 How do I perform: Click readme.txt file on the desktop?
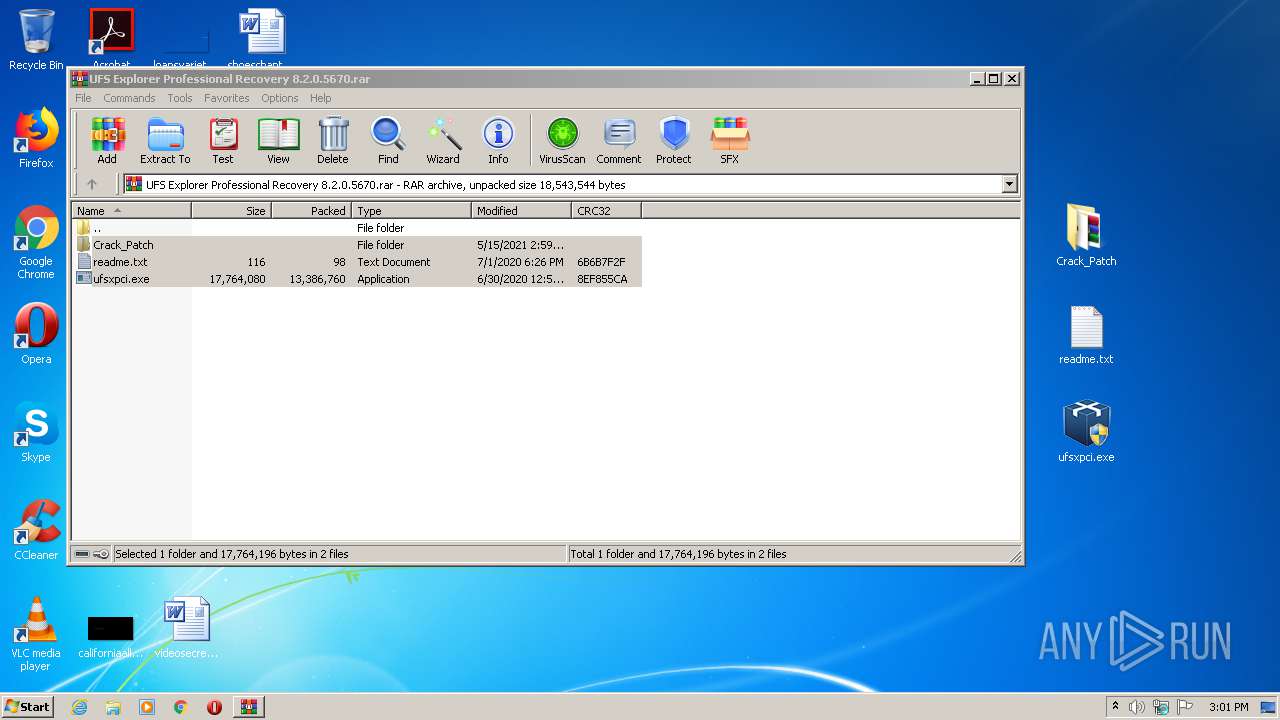(x=1086, y=335)
